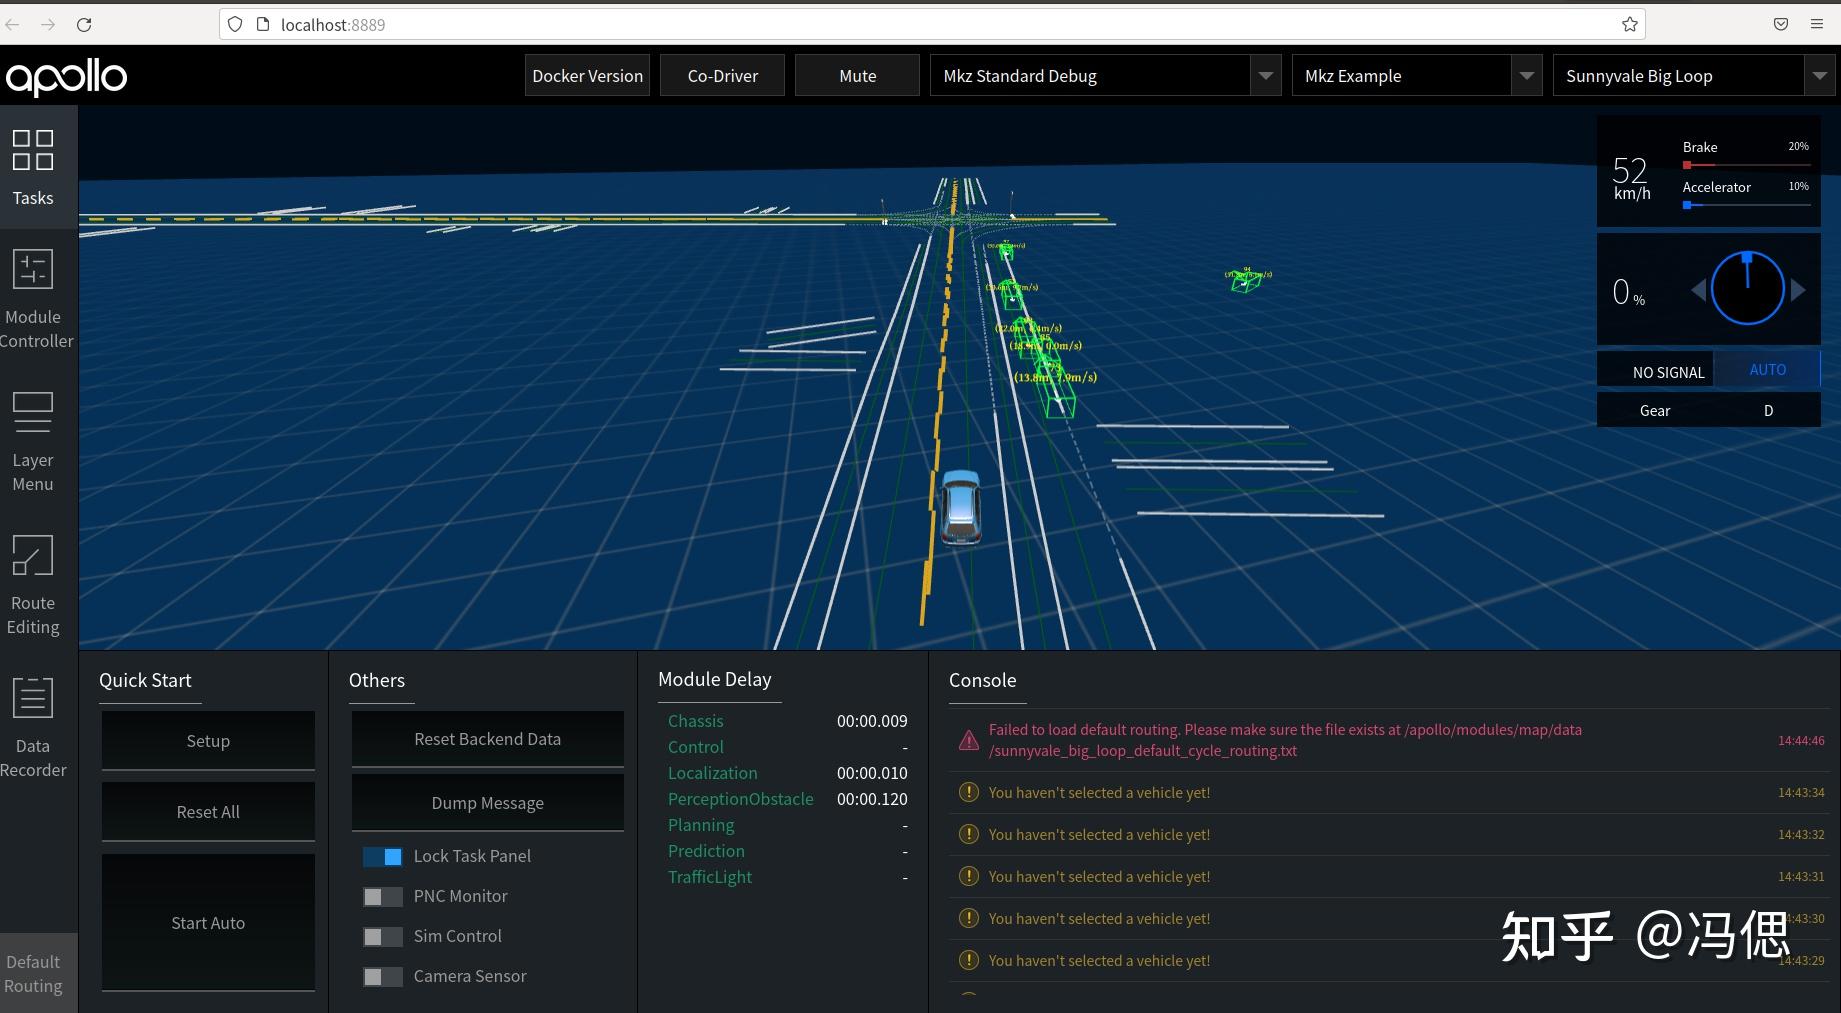Enable the PNC Monitor toggle
Image resolution: width=1841 pixels, height=1013 pixels.
tap(382, 897)
